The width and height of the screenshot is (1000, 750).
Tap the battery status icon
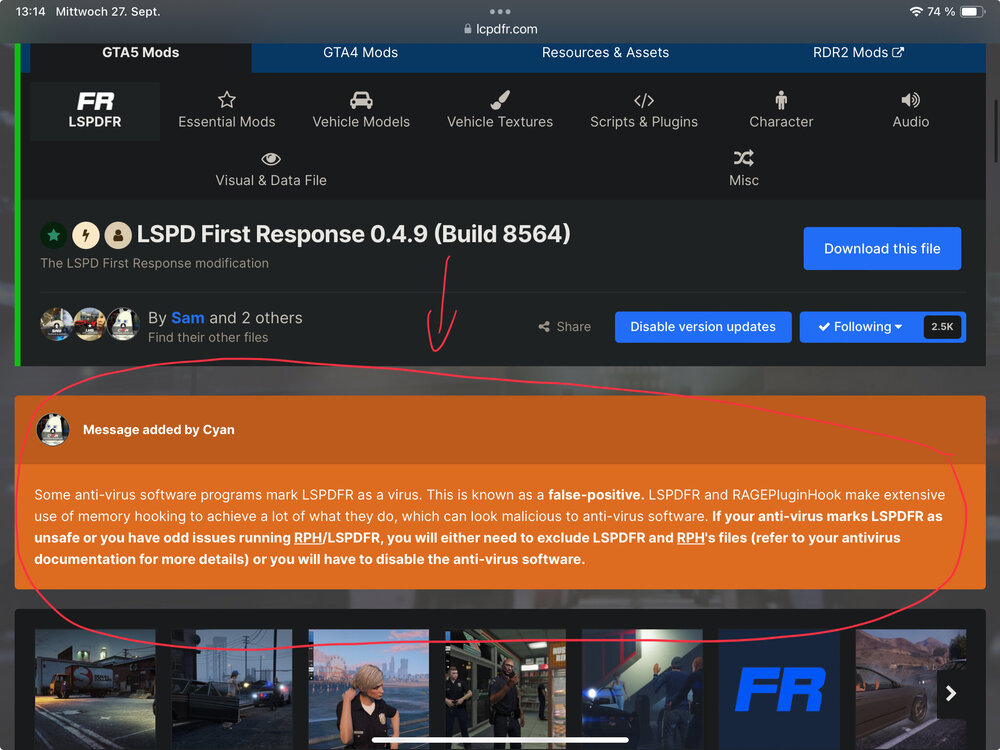[x=972, y=11]
